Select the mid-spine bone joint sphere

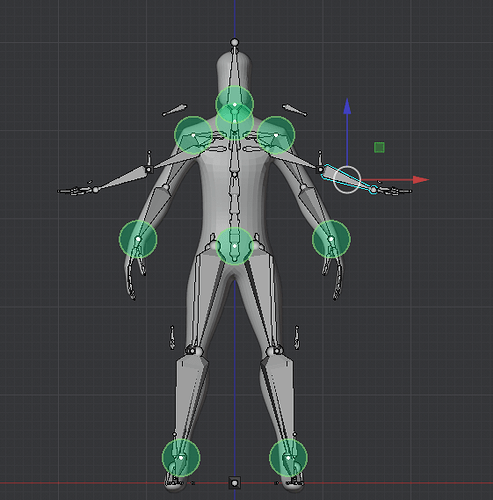(x=235, y=174)
